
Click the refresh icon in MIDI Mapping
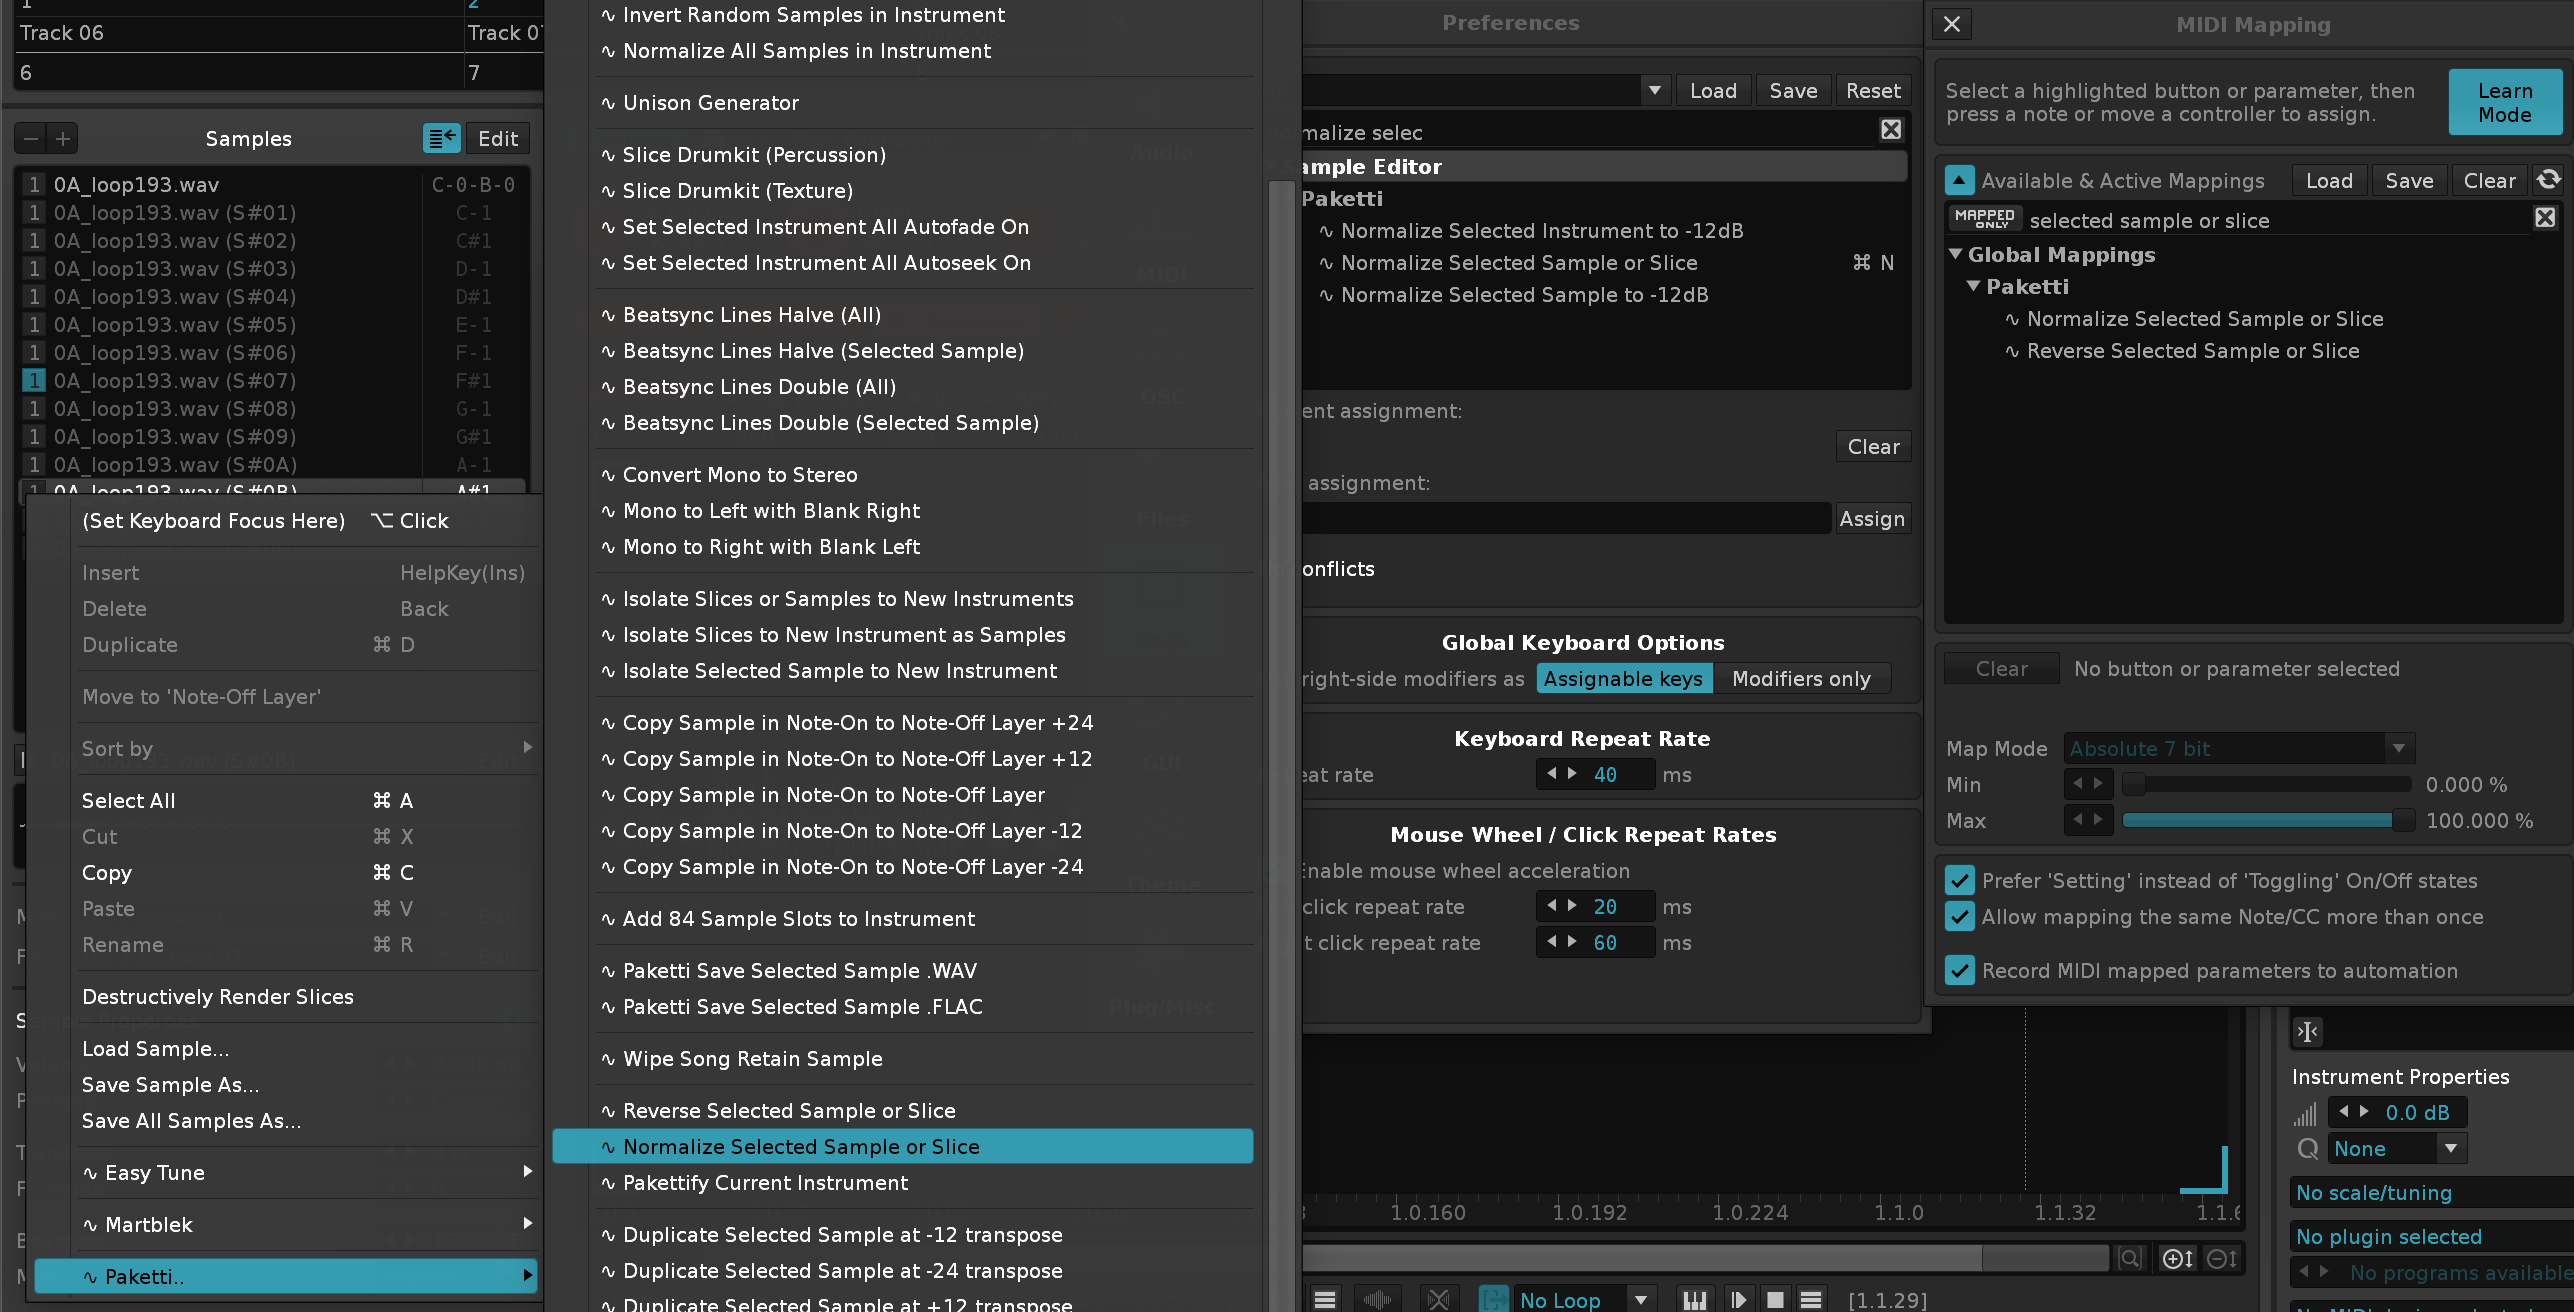click(2549, 180)
